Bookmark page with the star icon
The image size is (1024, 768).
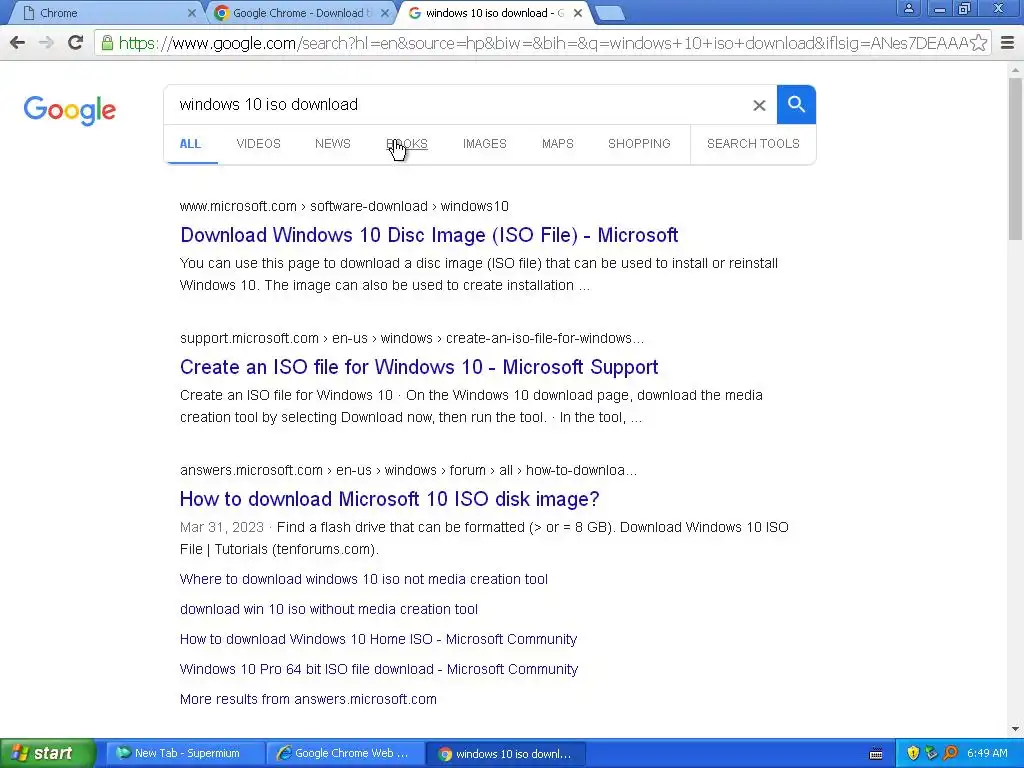pyautogui.click(x=978, y=43)
